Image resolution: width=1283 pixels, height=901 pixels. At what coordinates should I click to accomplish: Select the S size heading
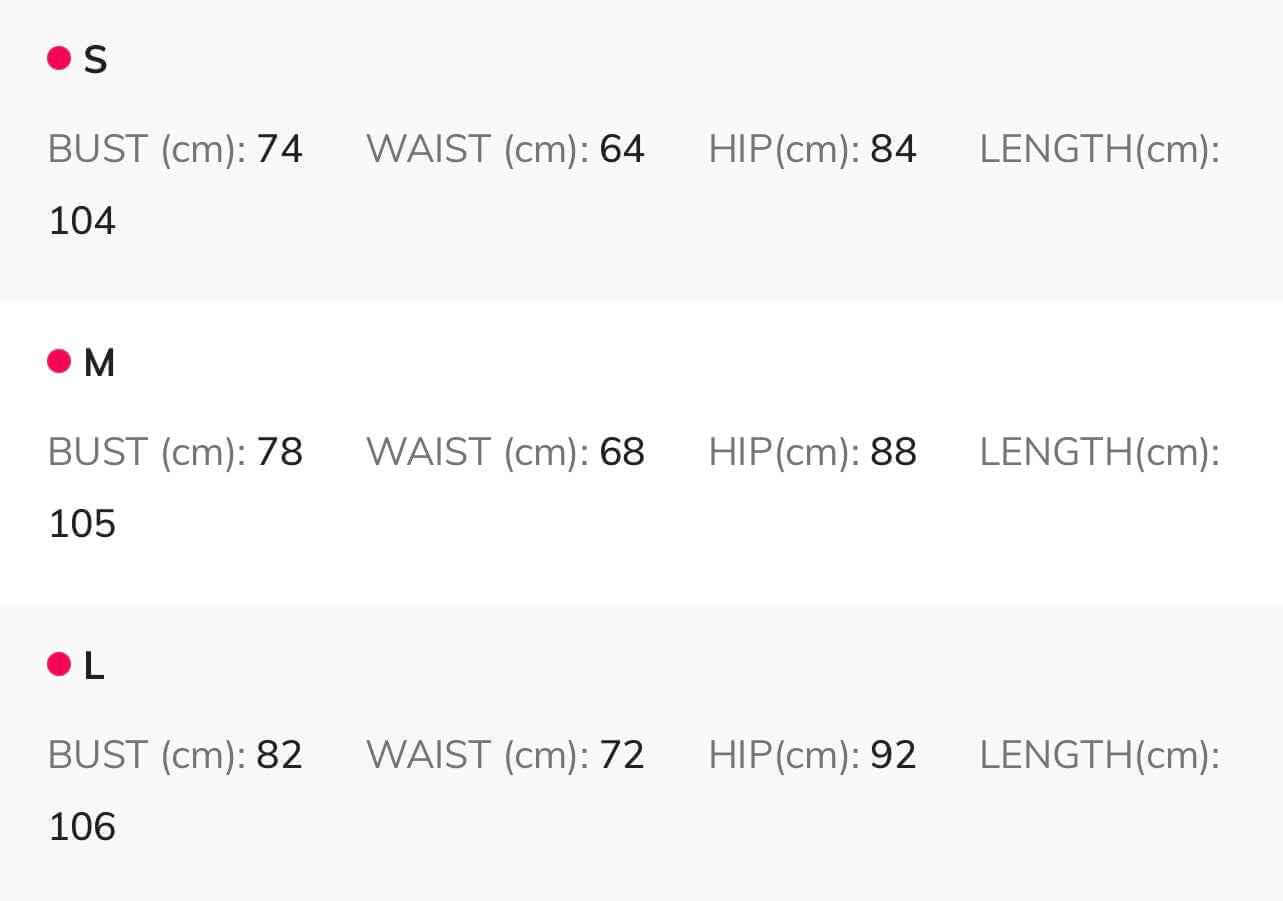95,61
